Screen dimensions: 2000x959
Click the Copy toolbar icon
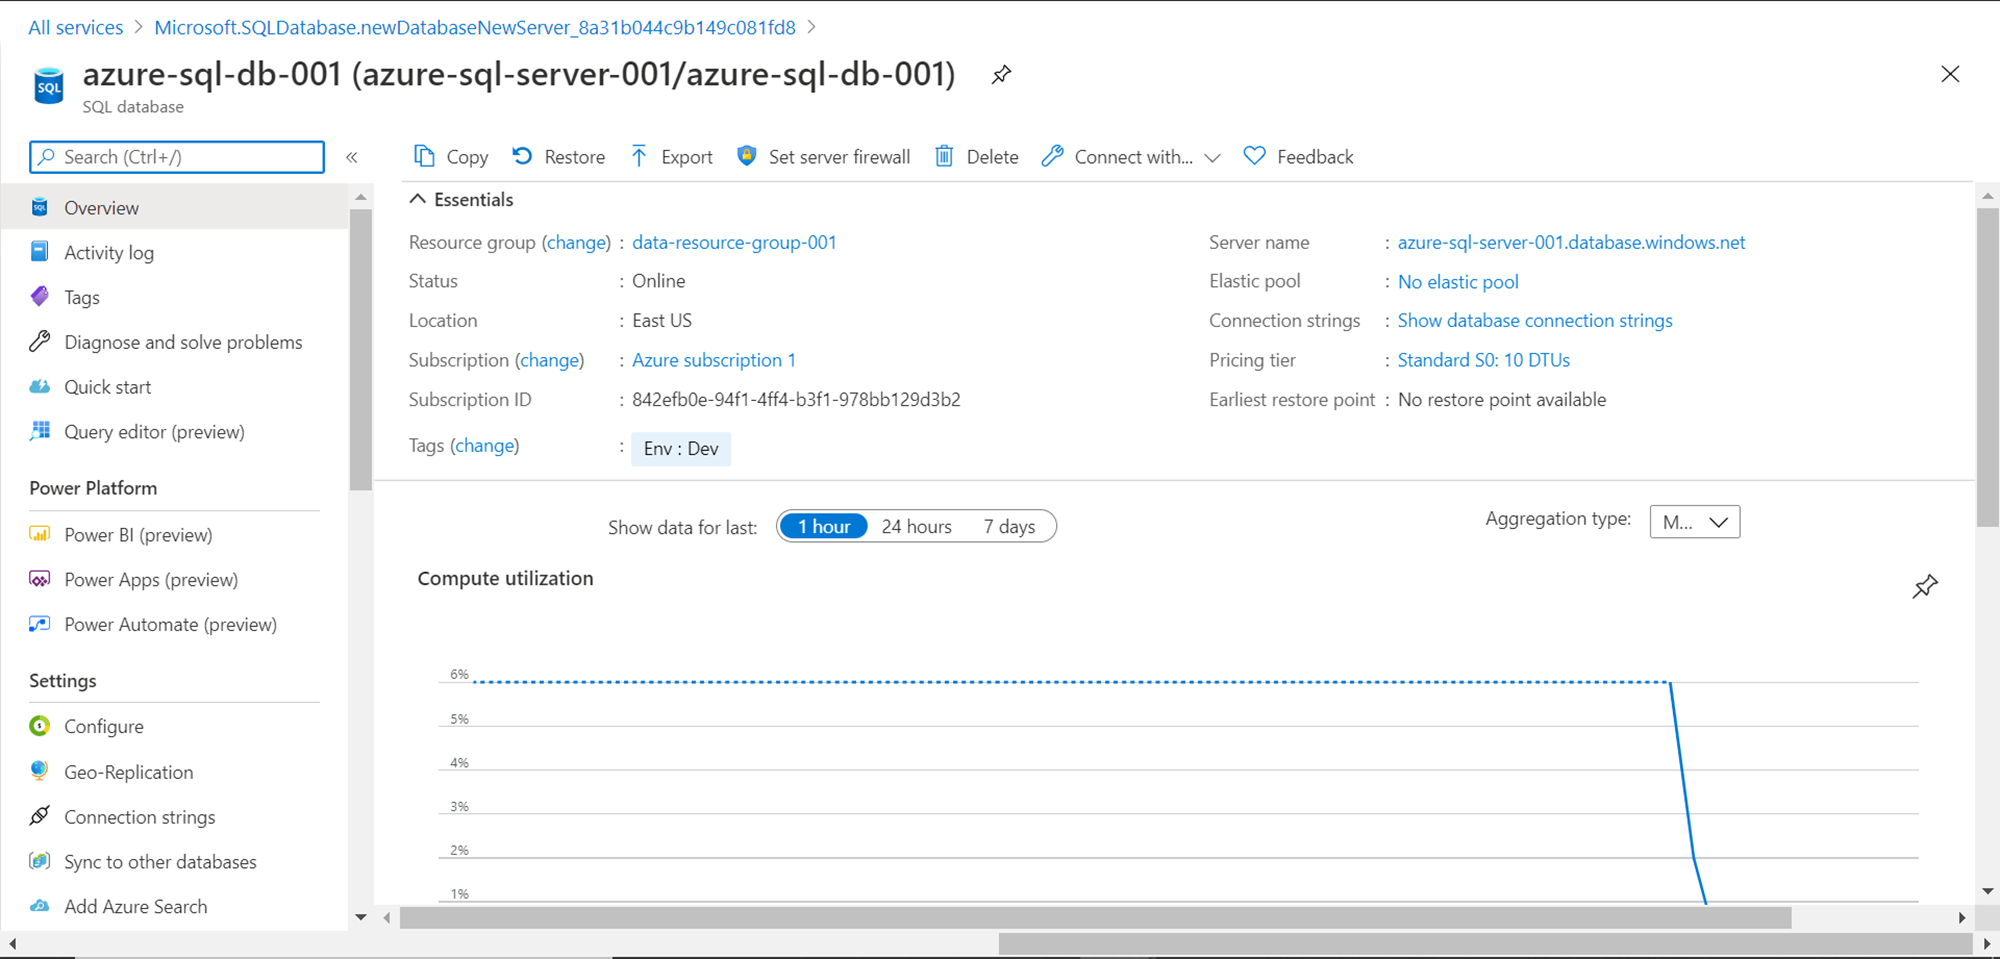click(424, 156)
